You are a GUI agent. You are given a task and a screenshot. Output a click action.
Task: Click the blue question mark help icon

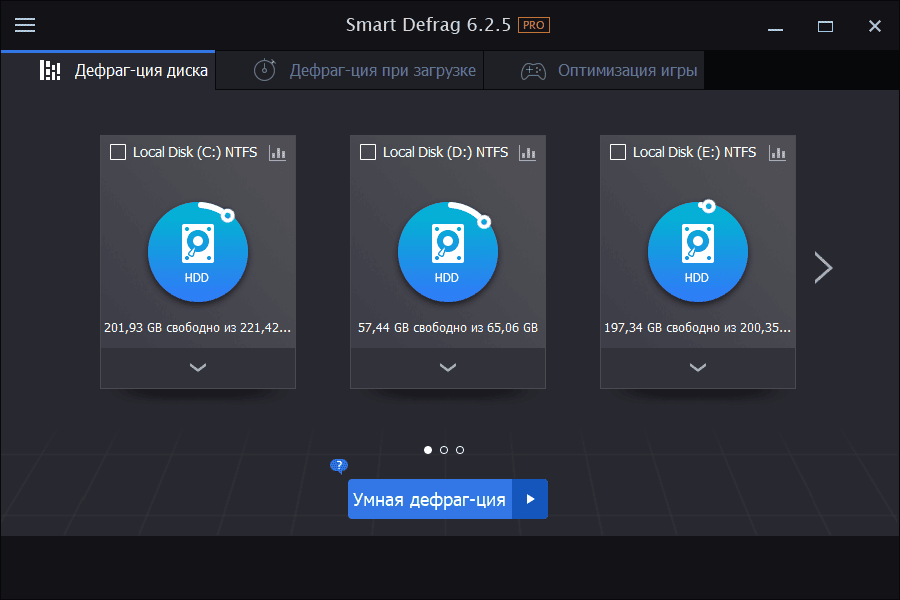coord(340,466)
